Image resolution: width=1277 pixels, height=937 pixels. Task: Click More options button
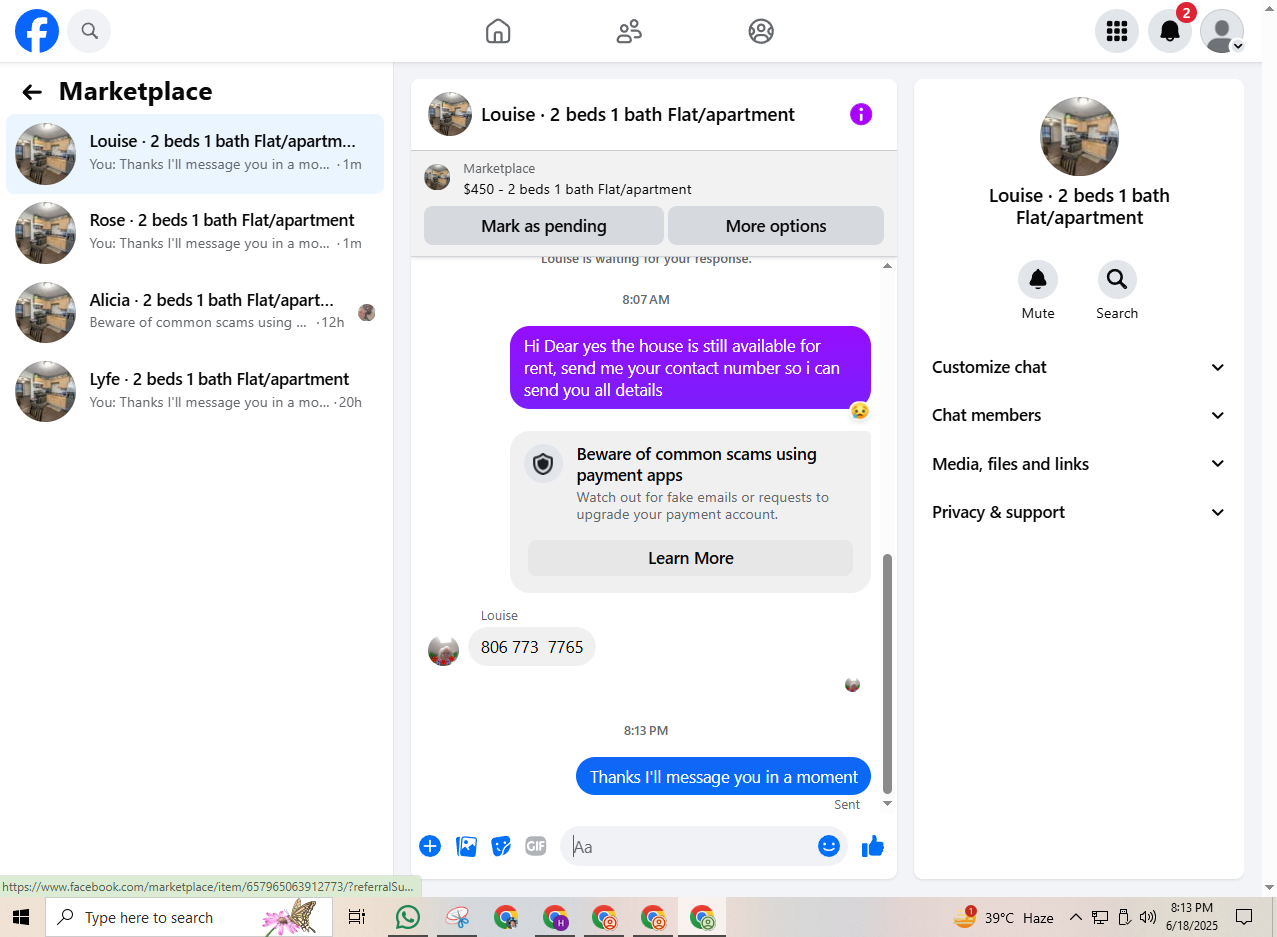tap(776, 226)
